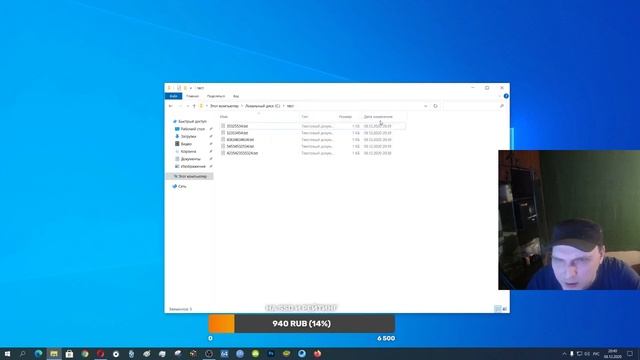Show hidden tray icons chevron
Viewport: 640px width, 360px height.
coord(564,354)
